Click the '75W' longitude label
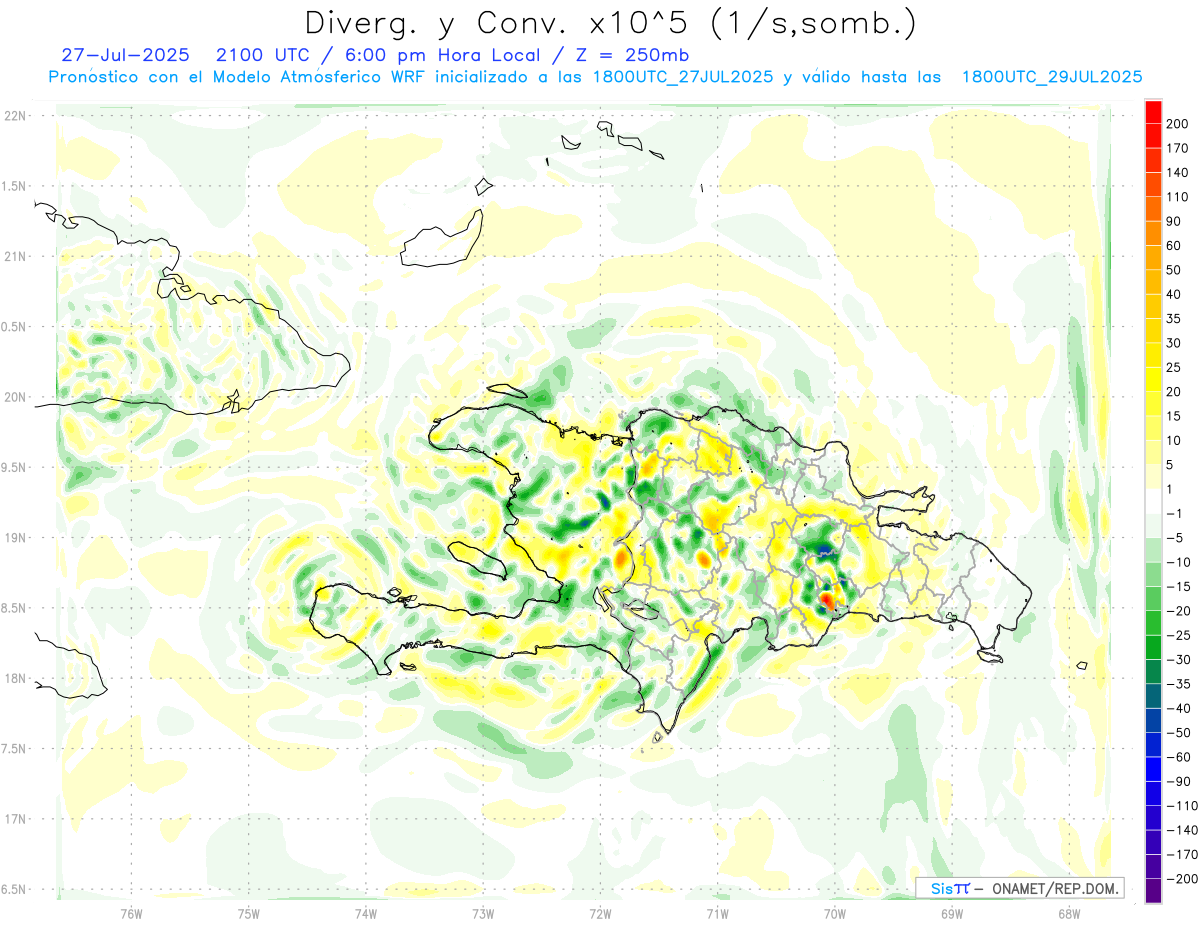Image resolution: width=1200 pixels, height=927 pixels. coord(248,913)
